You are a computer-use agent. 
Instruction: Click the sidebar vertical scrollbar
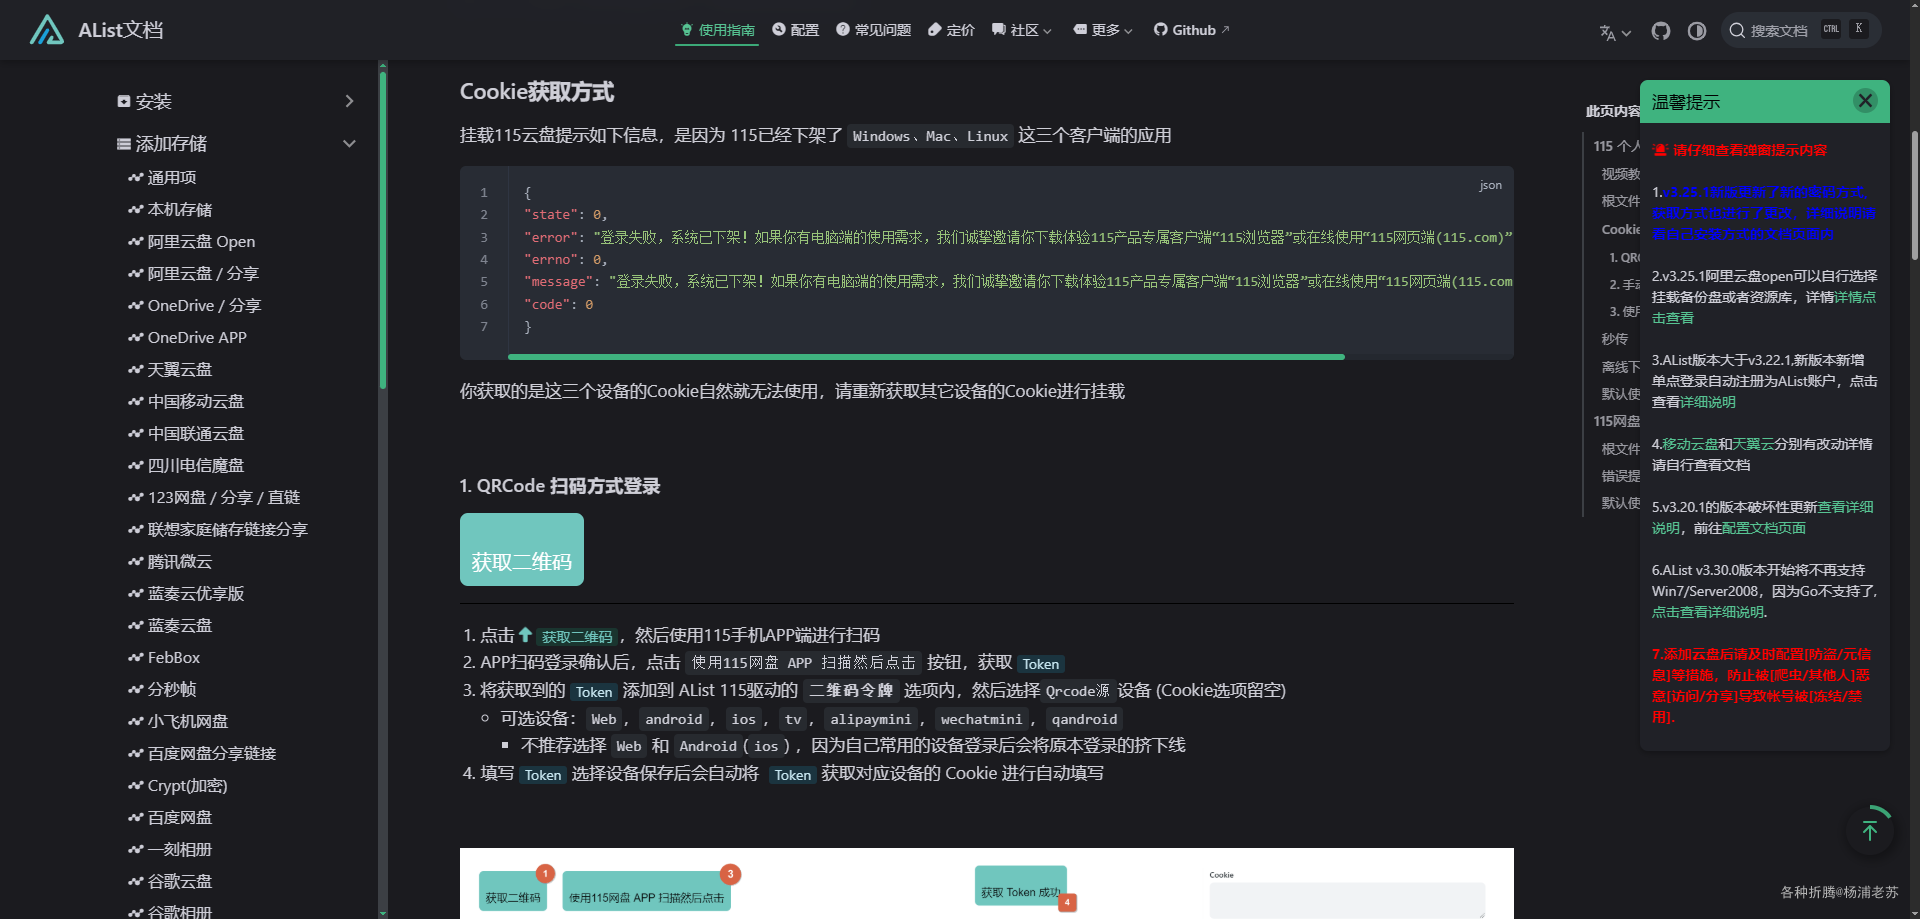pos(382,228)
